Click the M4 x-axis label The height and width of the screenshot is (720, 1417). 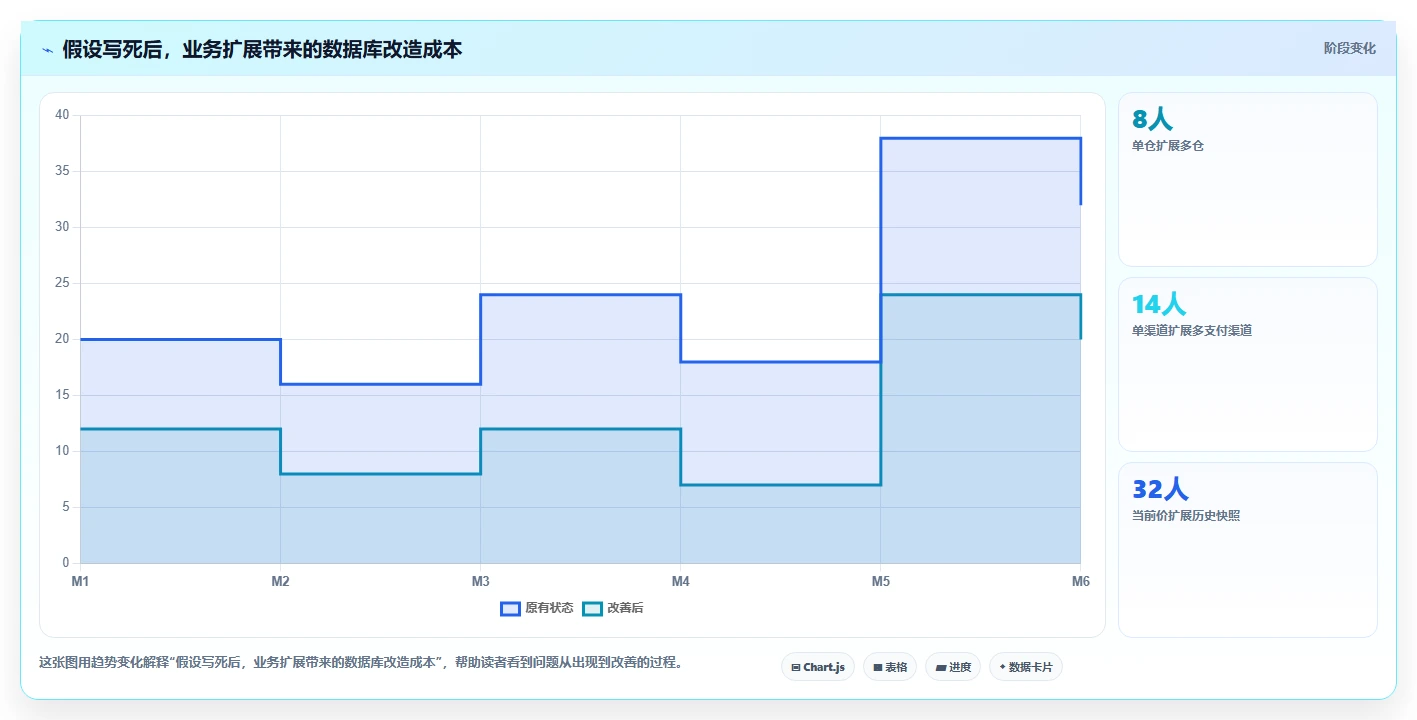coord(680,581)
